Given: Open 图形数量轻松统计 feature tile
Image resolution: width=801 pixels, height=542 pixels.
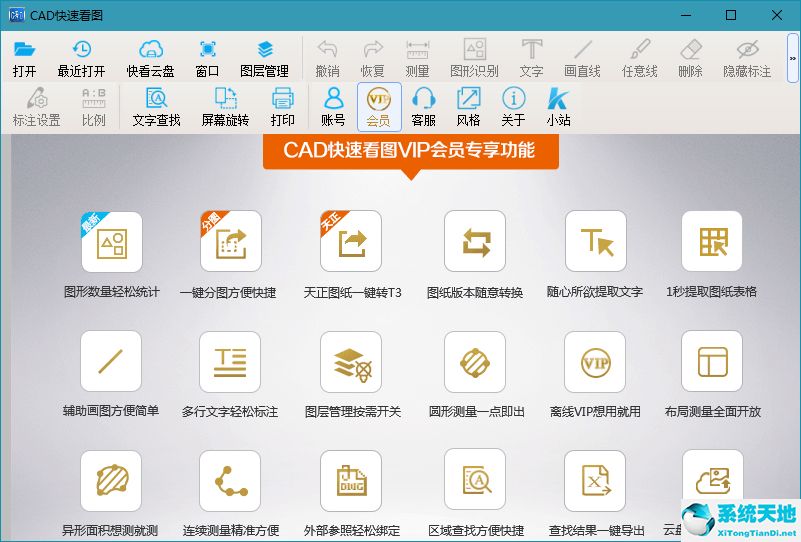Looking at the screenshot, I should tap(111, 241).
